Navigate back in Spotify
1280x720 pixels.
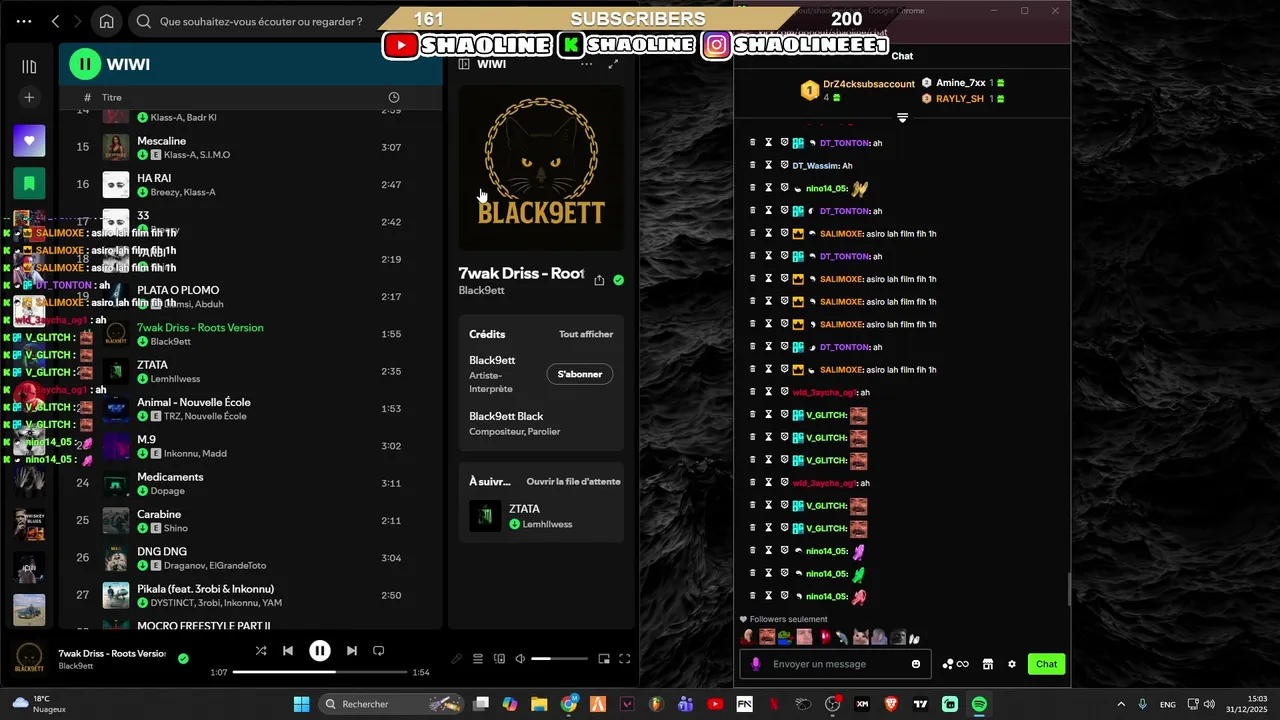56,21
